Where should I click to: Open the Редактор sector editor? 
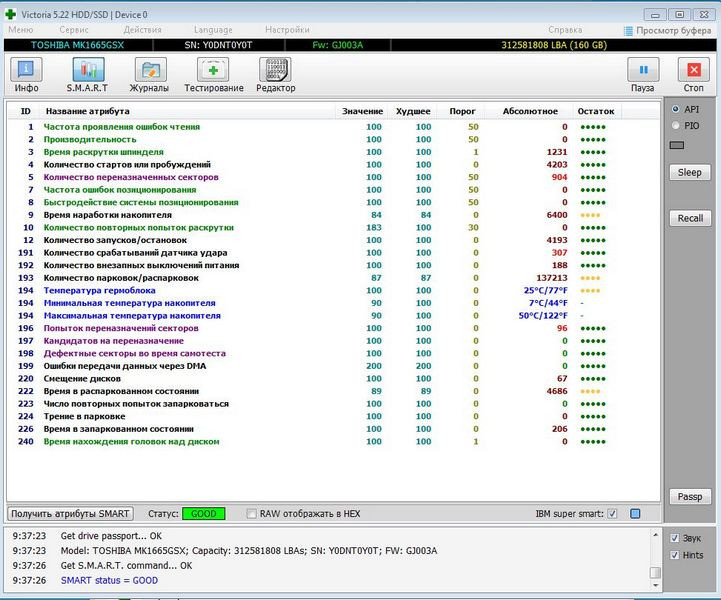275,75
